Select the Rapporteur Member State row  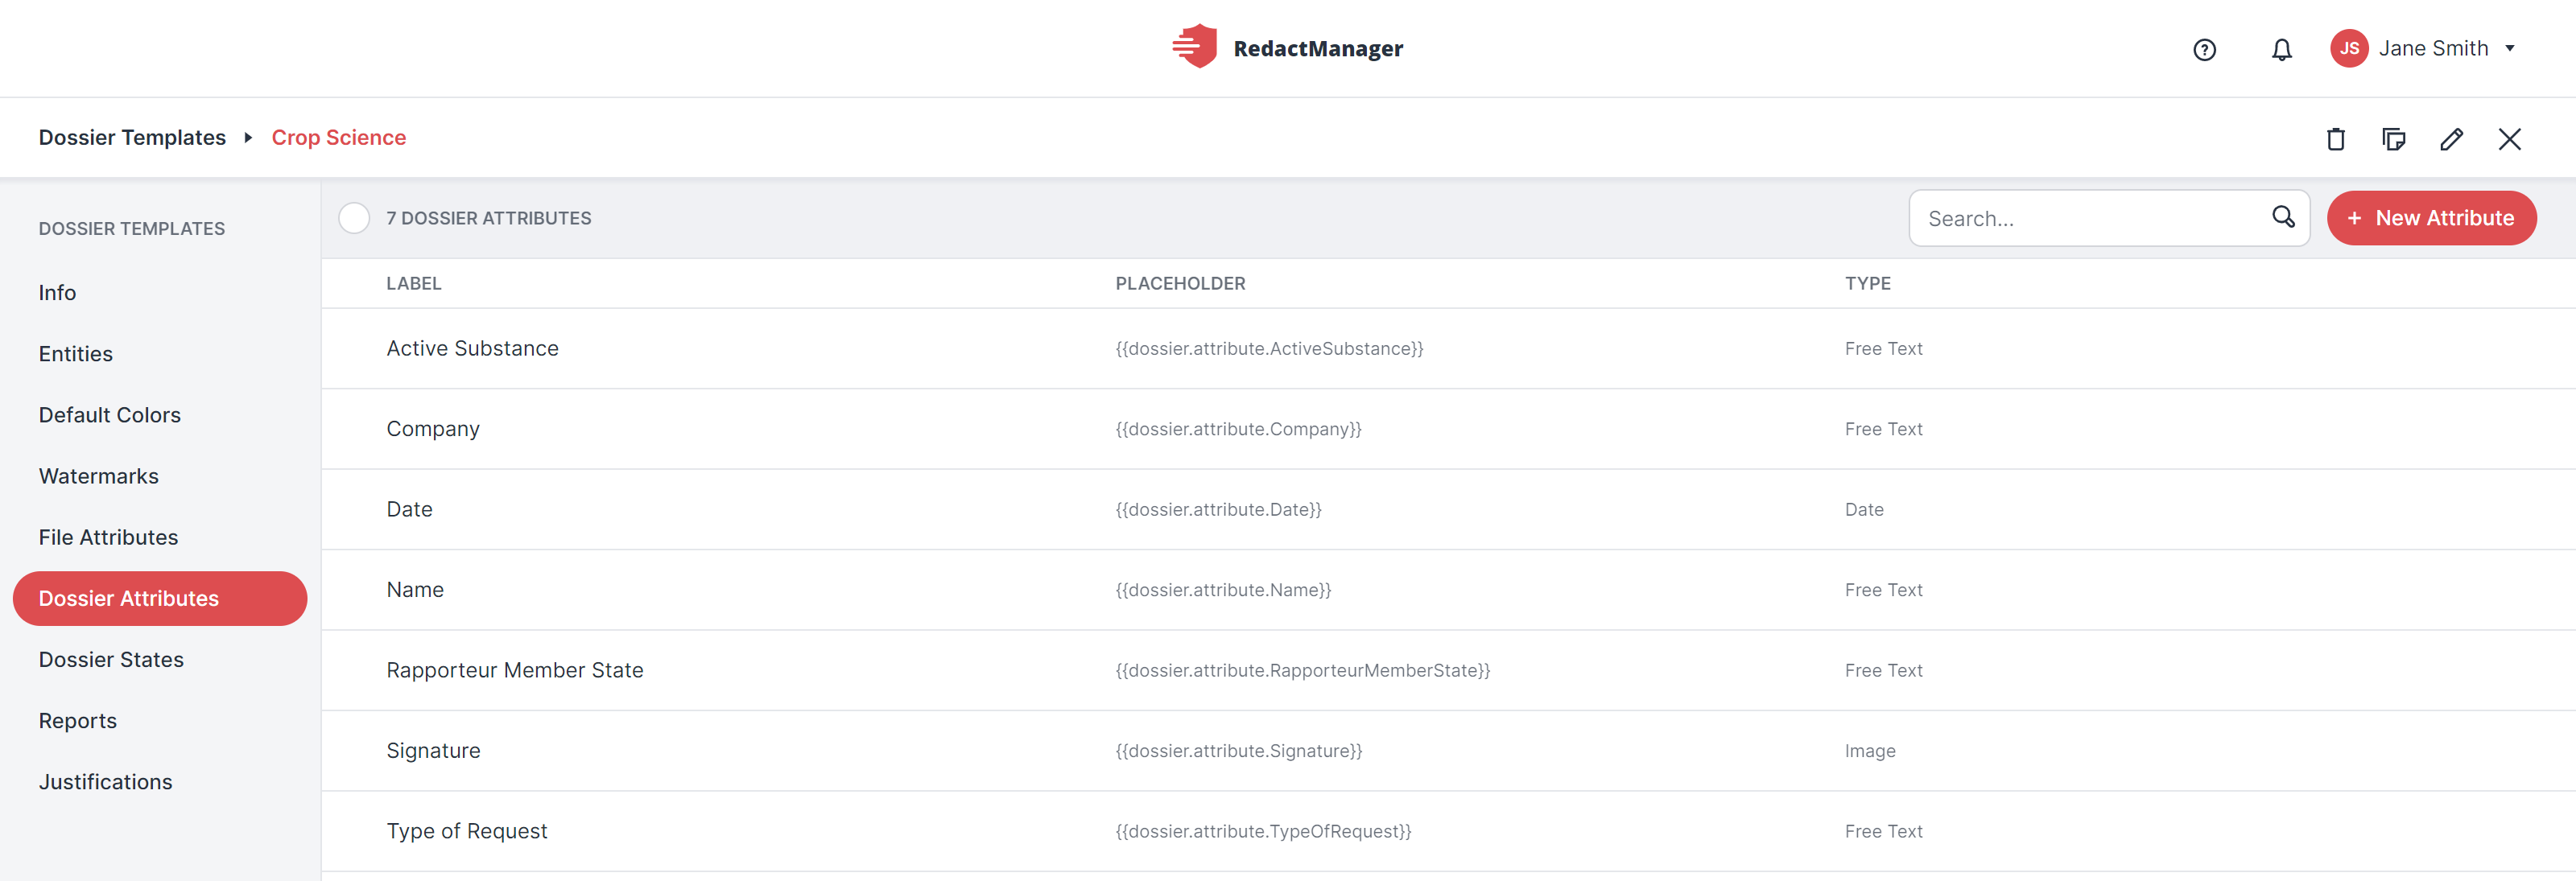click(x=1448, y=670)
